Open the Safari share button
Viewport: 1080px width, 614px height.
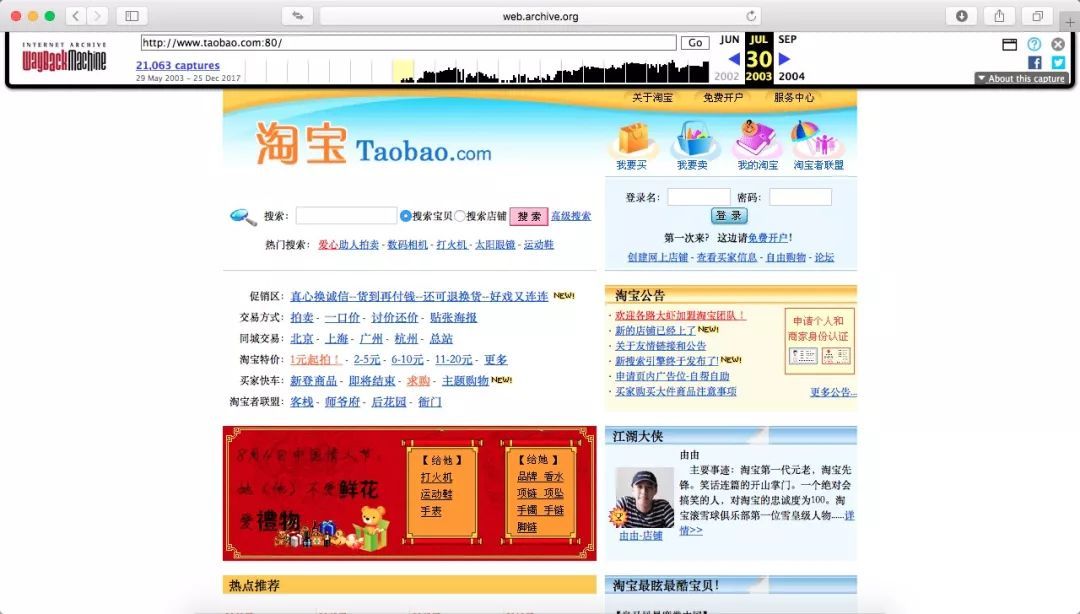click(x=999, y=16)
